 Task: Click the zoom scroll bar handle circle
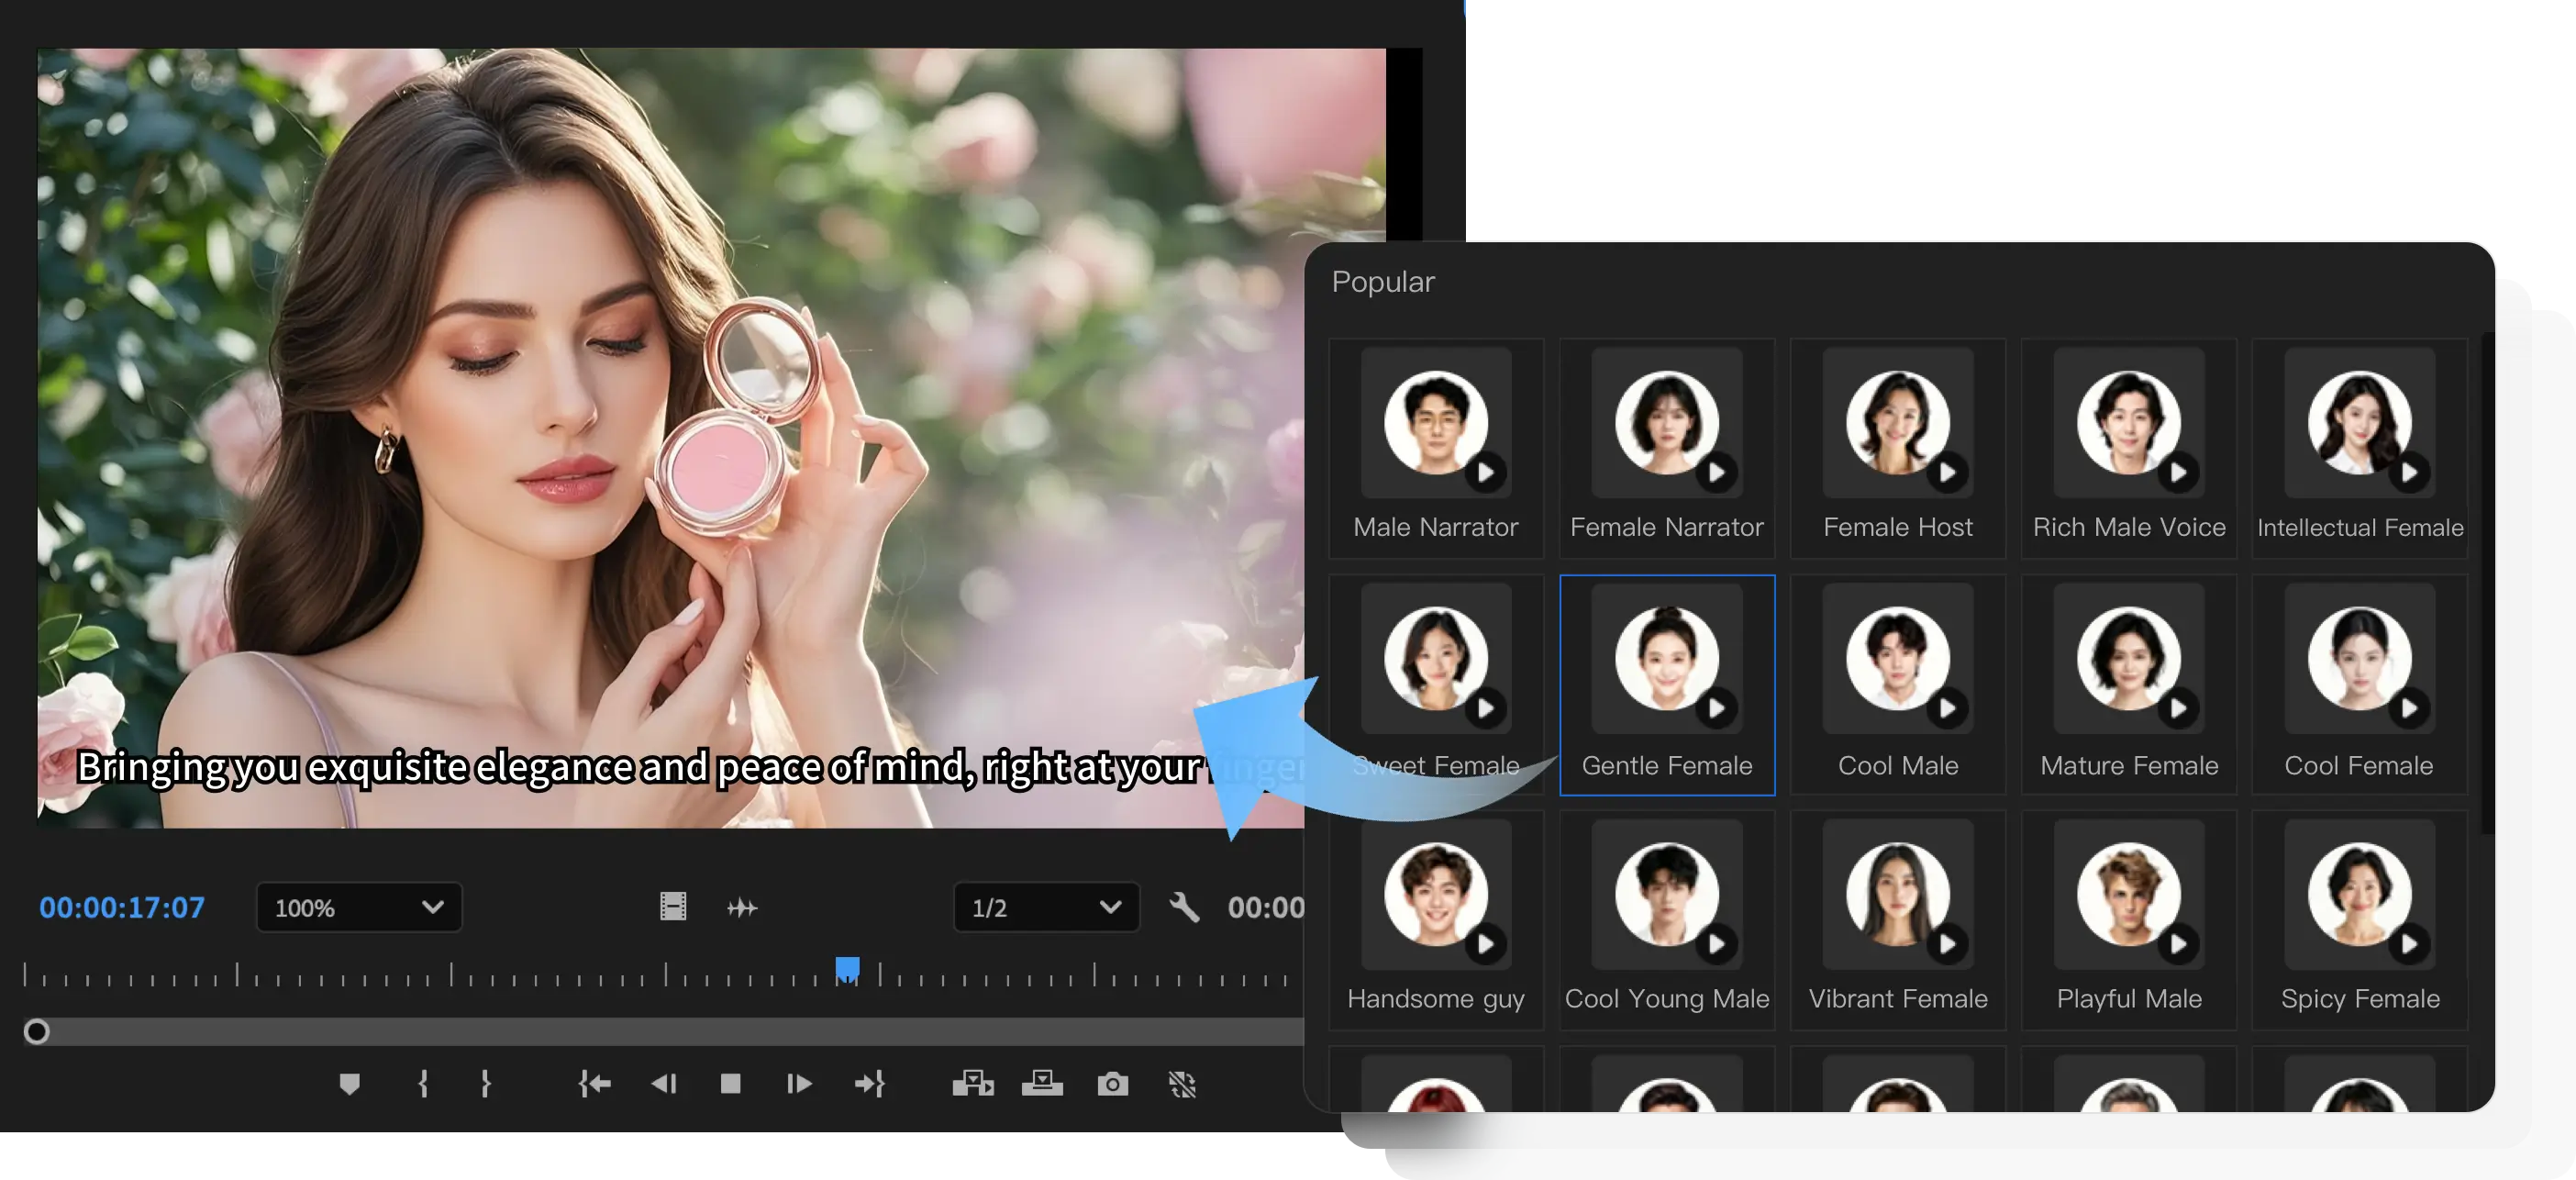[37, 1032]
